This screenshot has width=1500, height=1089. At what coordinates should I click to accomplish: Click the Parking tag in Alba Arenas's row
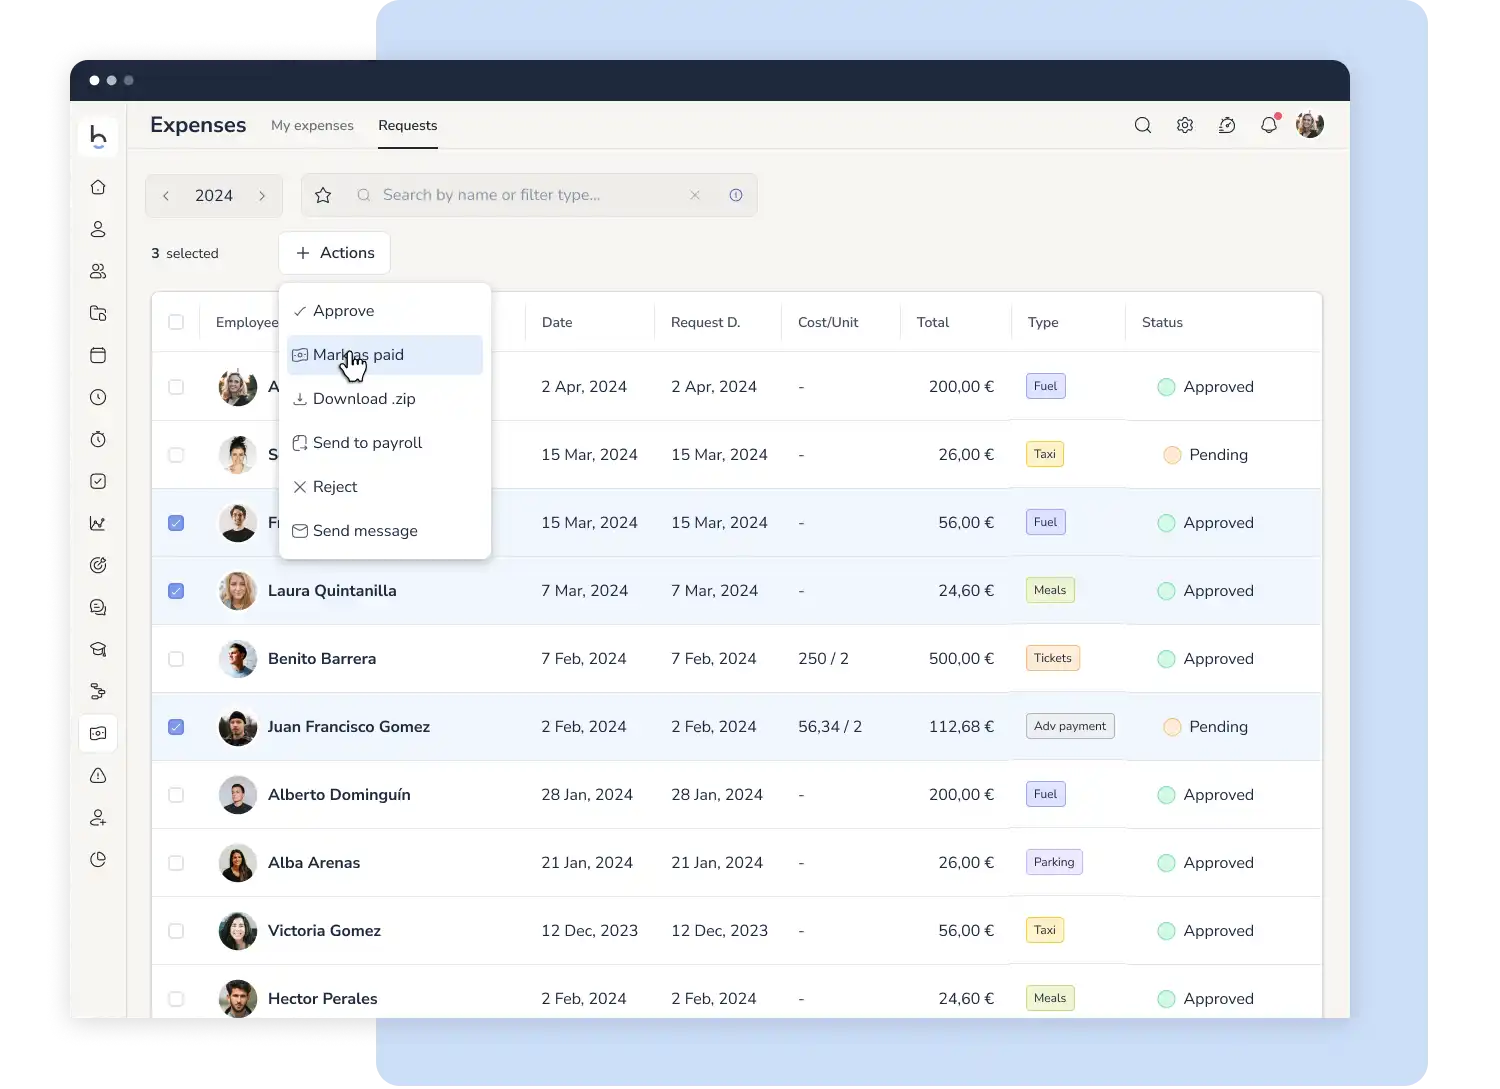[1054, 862]
